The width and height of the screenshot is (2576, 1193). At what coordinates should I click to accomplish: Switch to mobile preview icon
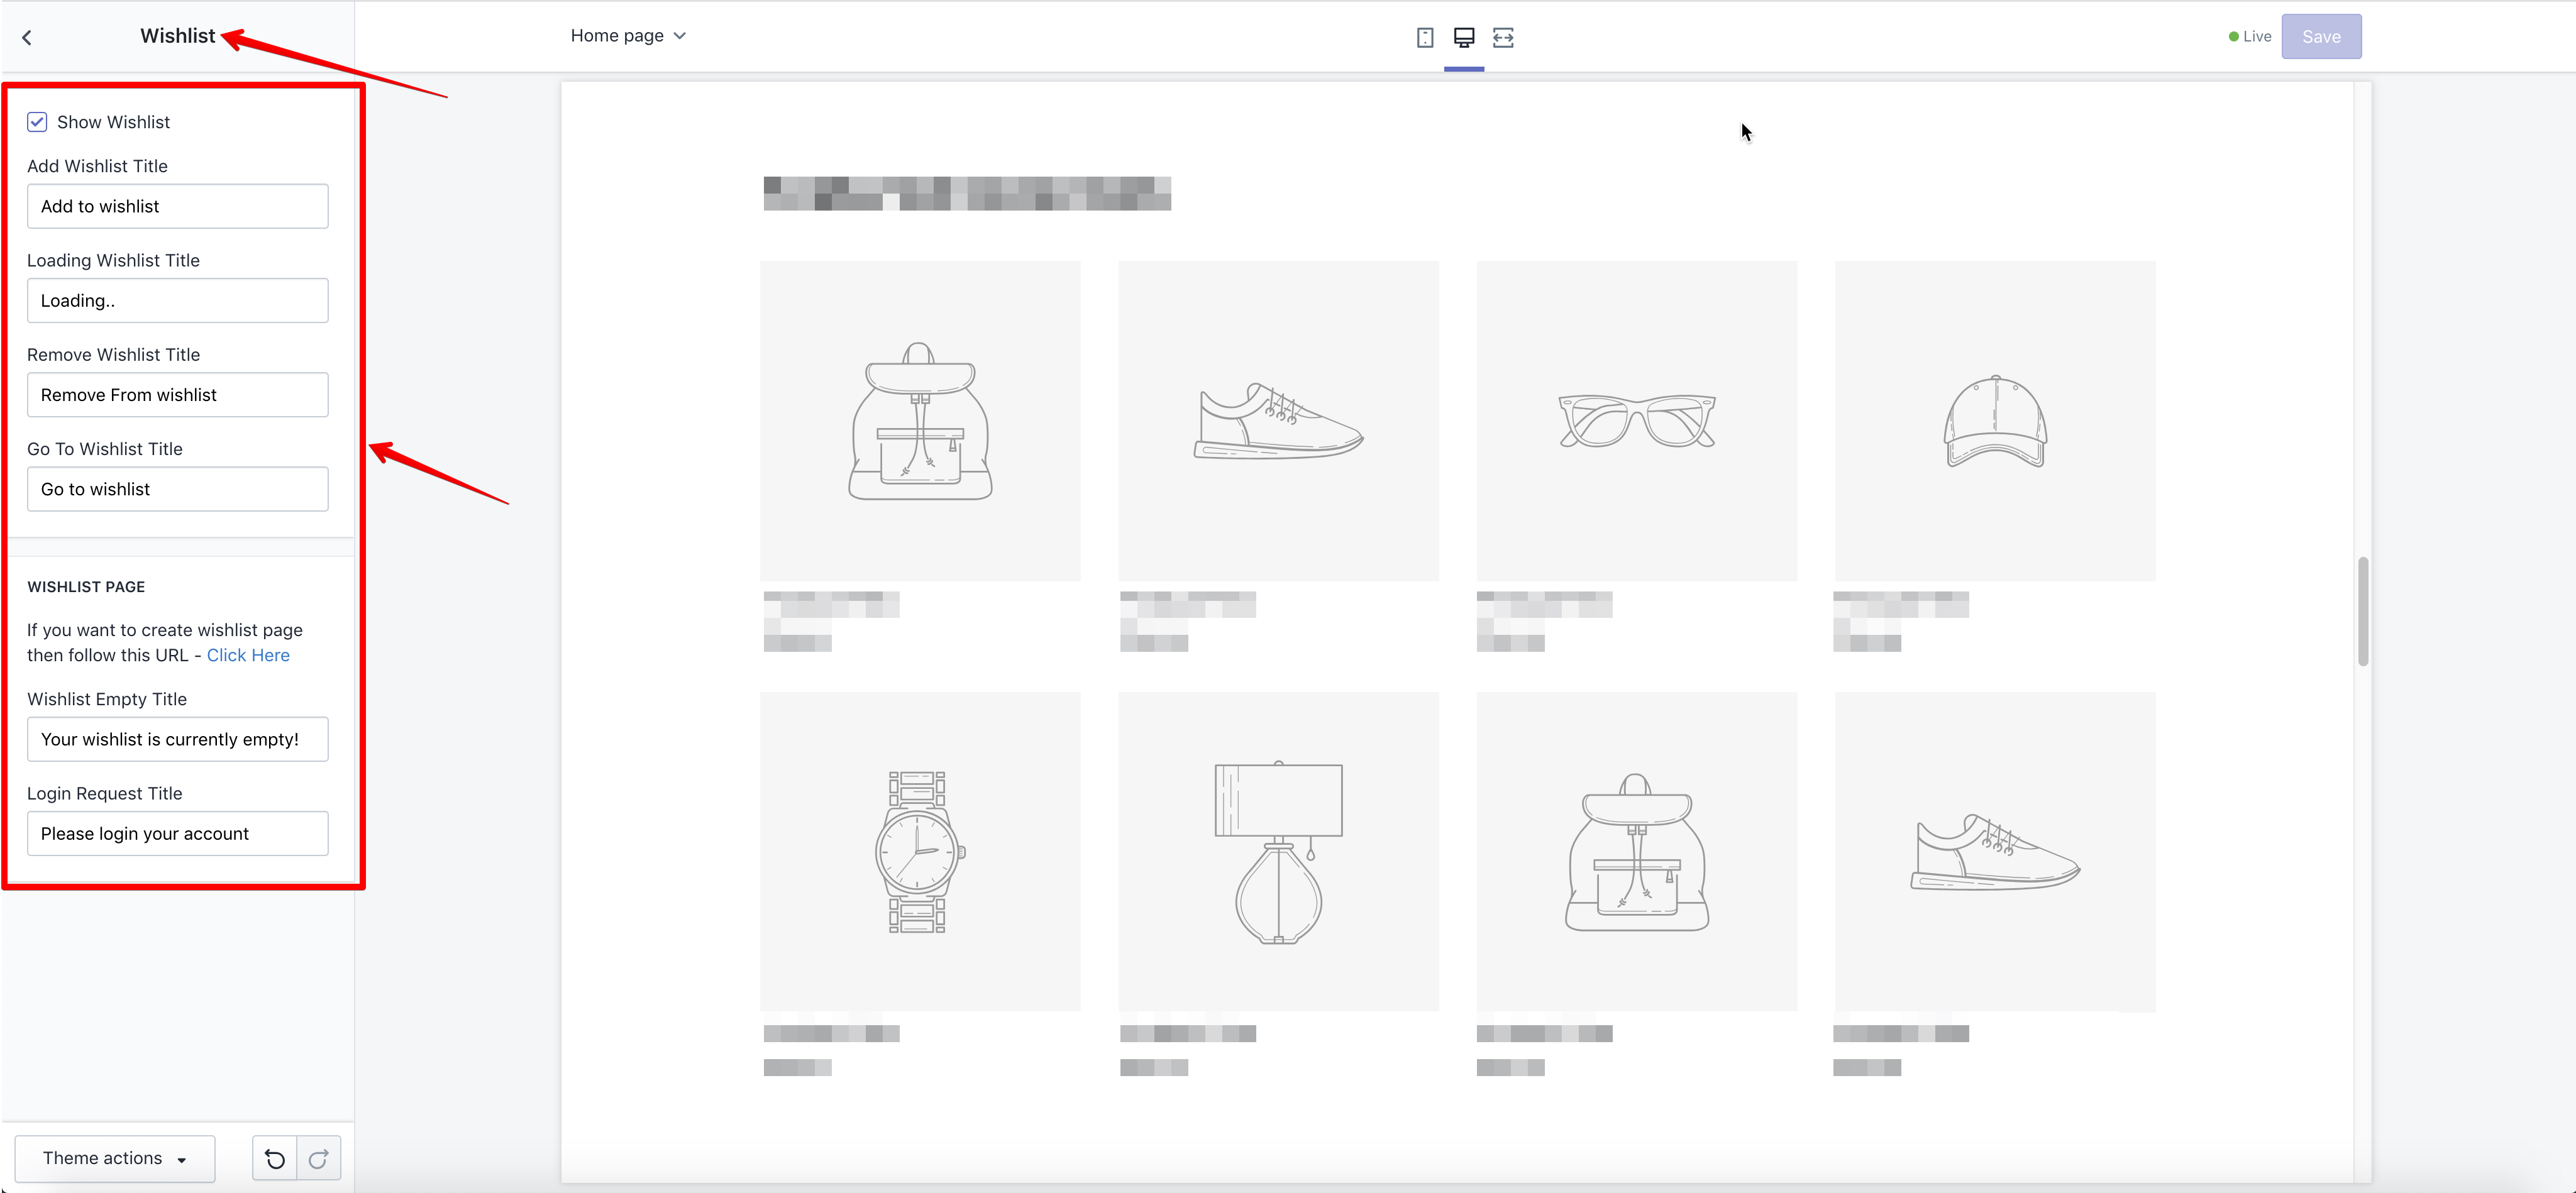1425,37
